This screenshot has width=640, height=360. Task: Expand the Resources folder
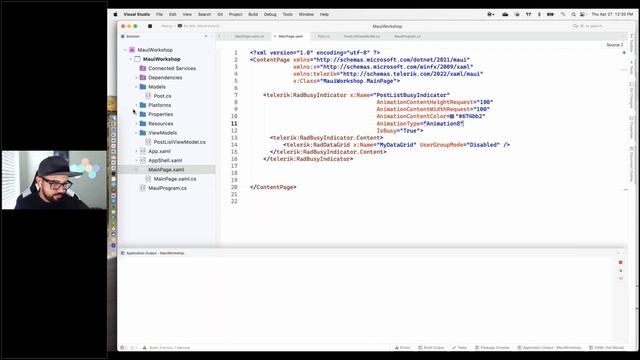pyautogui.click(x=136, y=123)
